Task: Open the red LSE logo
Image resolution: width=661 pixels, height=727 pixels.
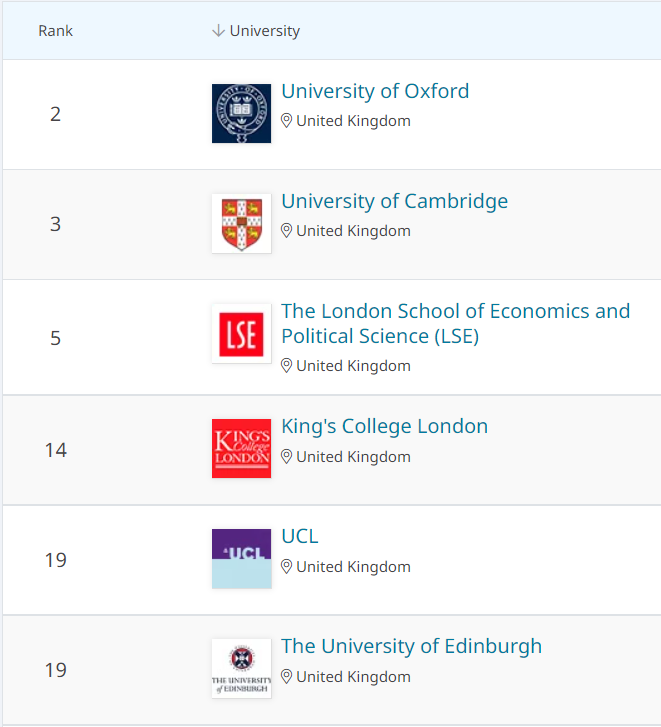Action: point(242,334)
